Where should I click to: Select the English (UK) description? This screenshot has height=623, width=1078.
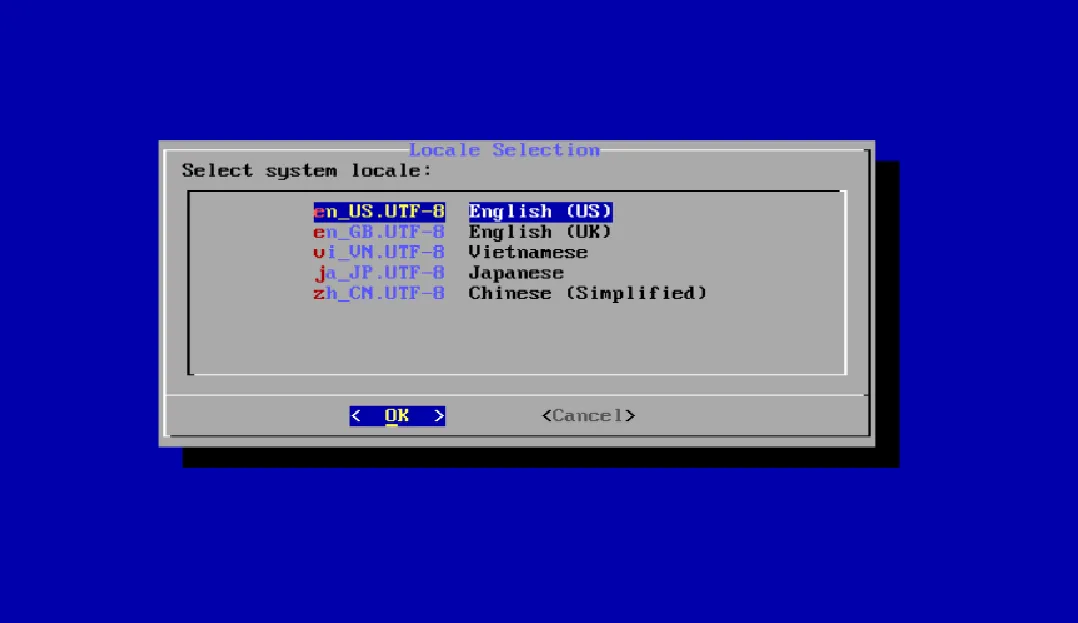click(x=540, y=232)
